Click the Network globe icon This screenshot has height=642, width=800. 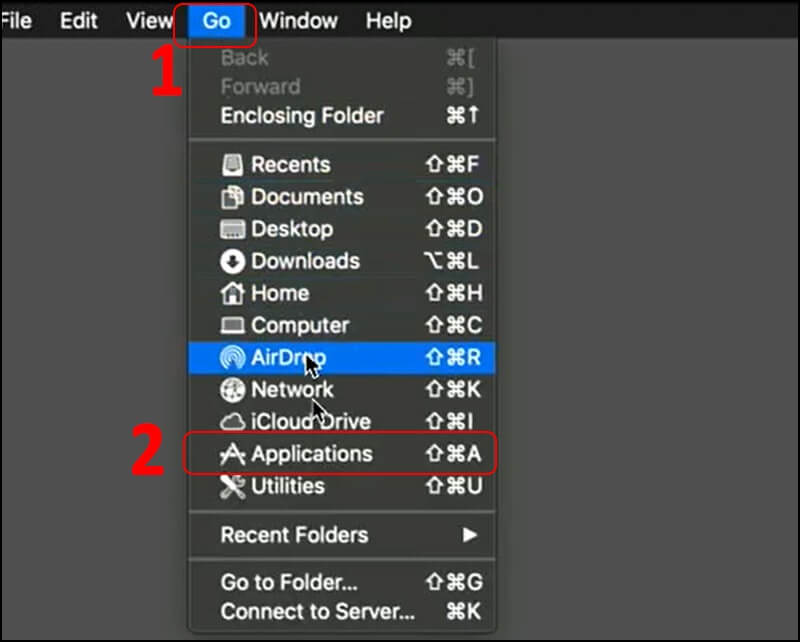point(232,389)
